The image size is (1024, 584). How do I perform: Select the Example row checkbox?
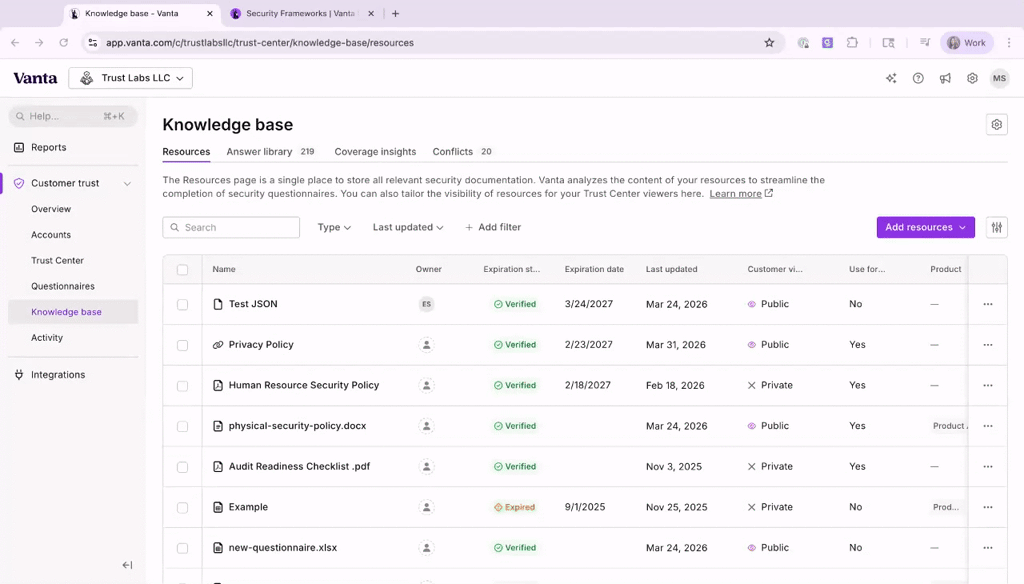[182, 508]
